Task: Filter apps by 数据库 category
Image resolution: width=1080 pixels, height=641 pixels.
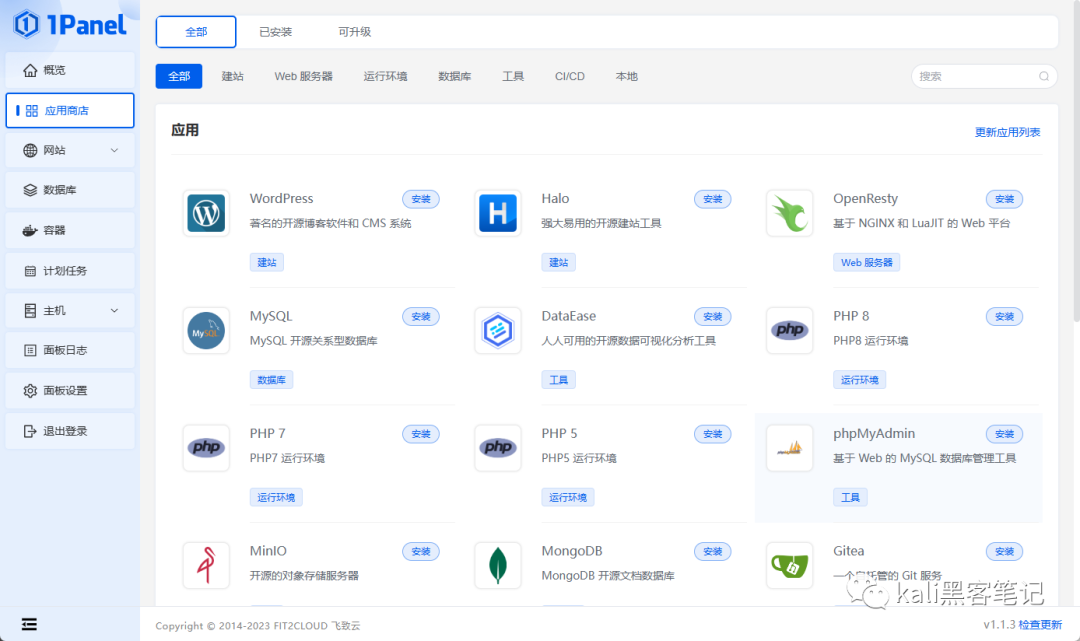Action: point(455,76)
